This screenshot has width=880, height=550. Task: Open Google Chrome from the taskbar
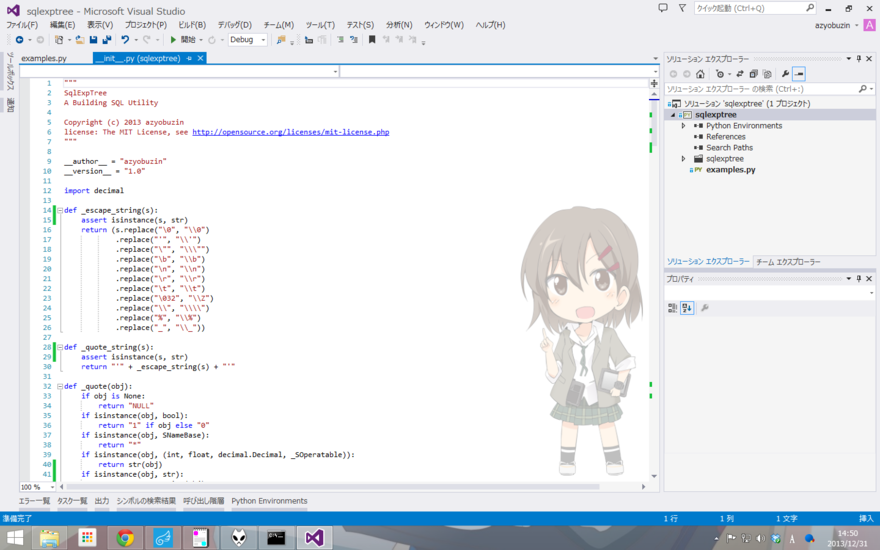[x=125, y=538]
